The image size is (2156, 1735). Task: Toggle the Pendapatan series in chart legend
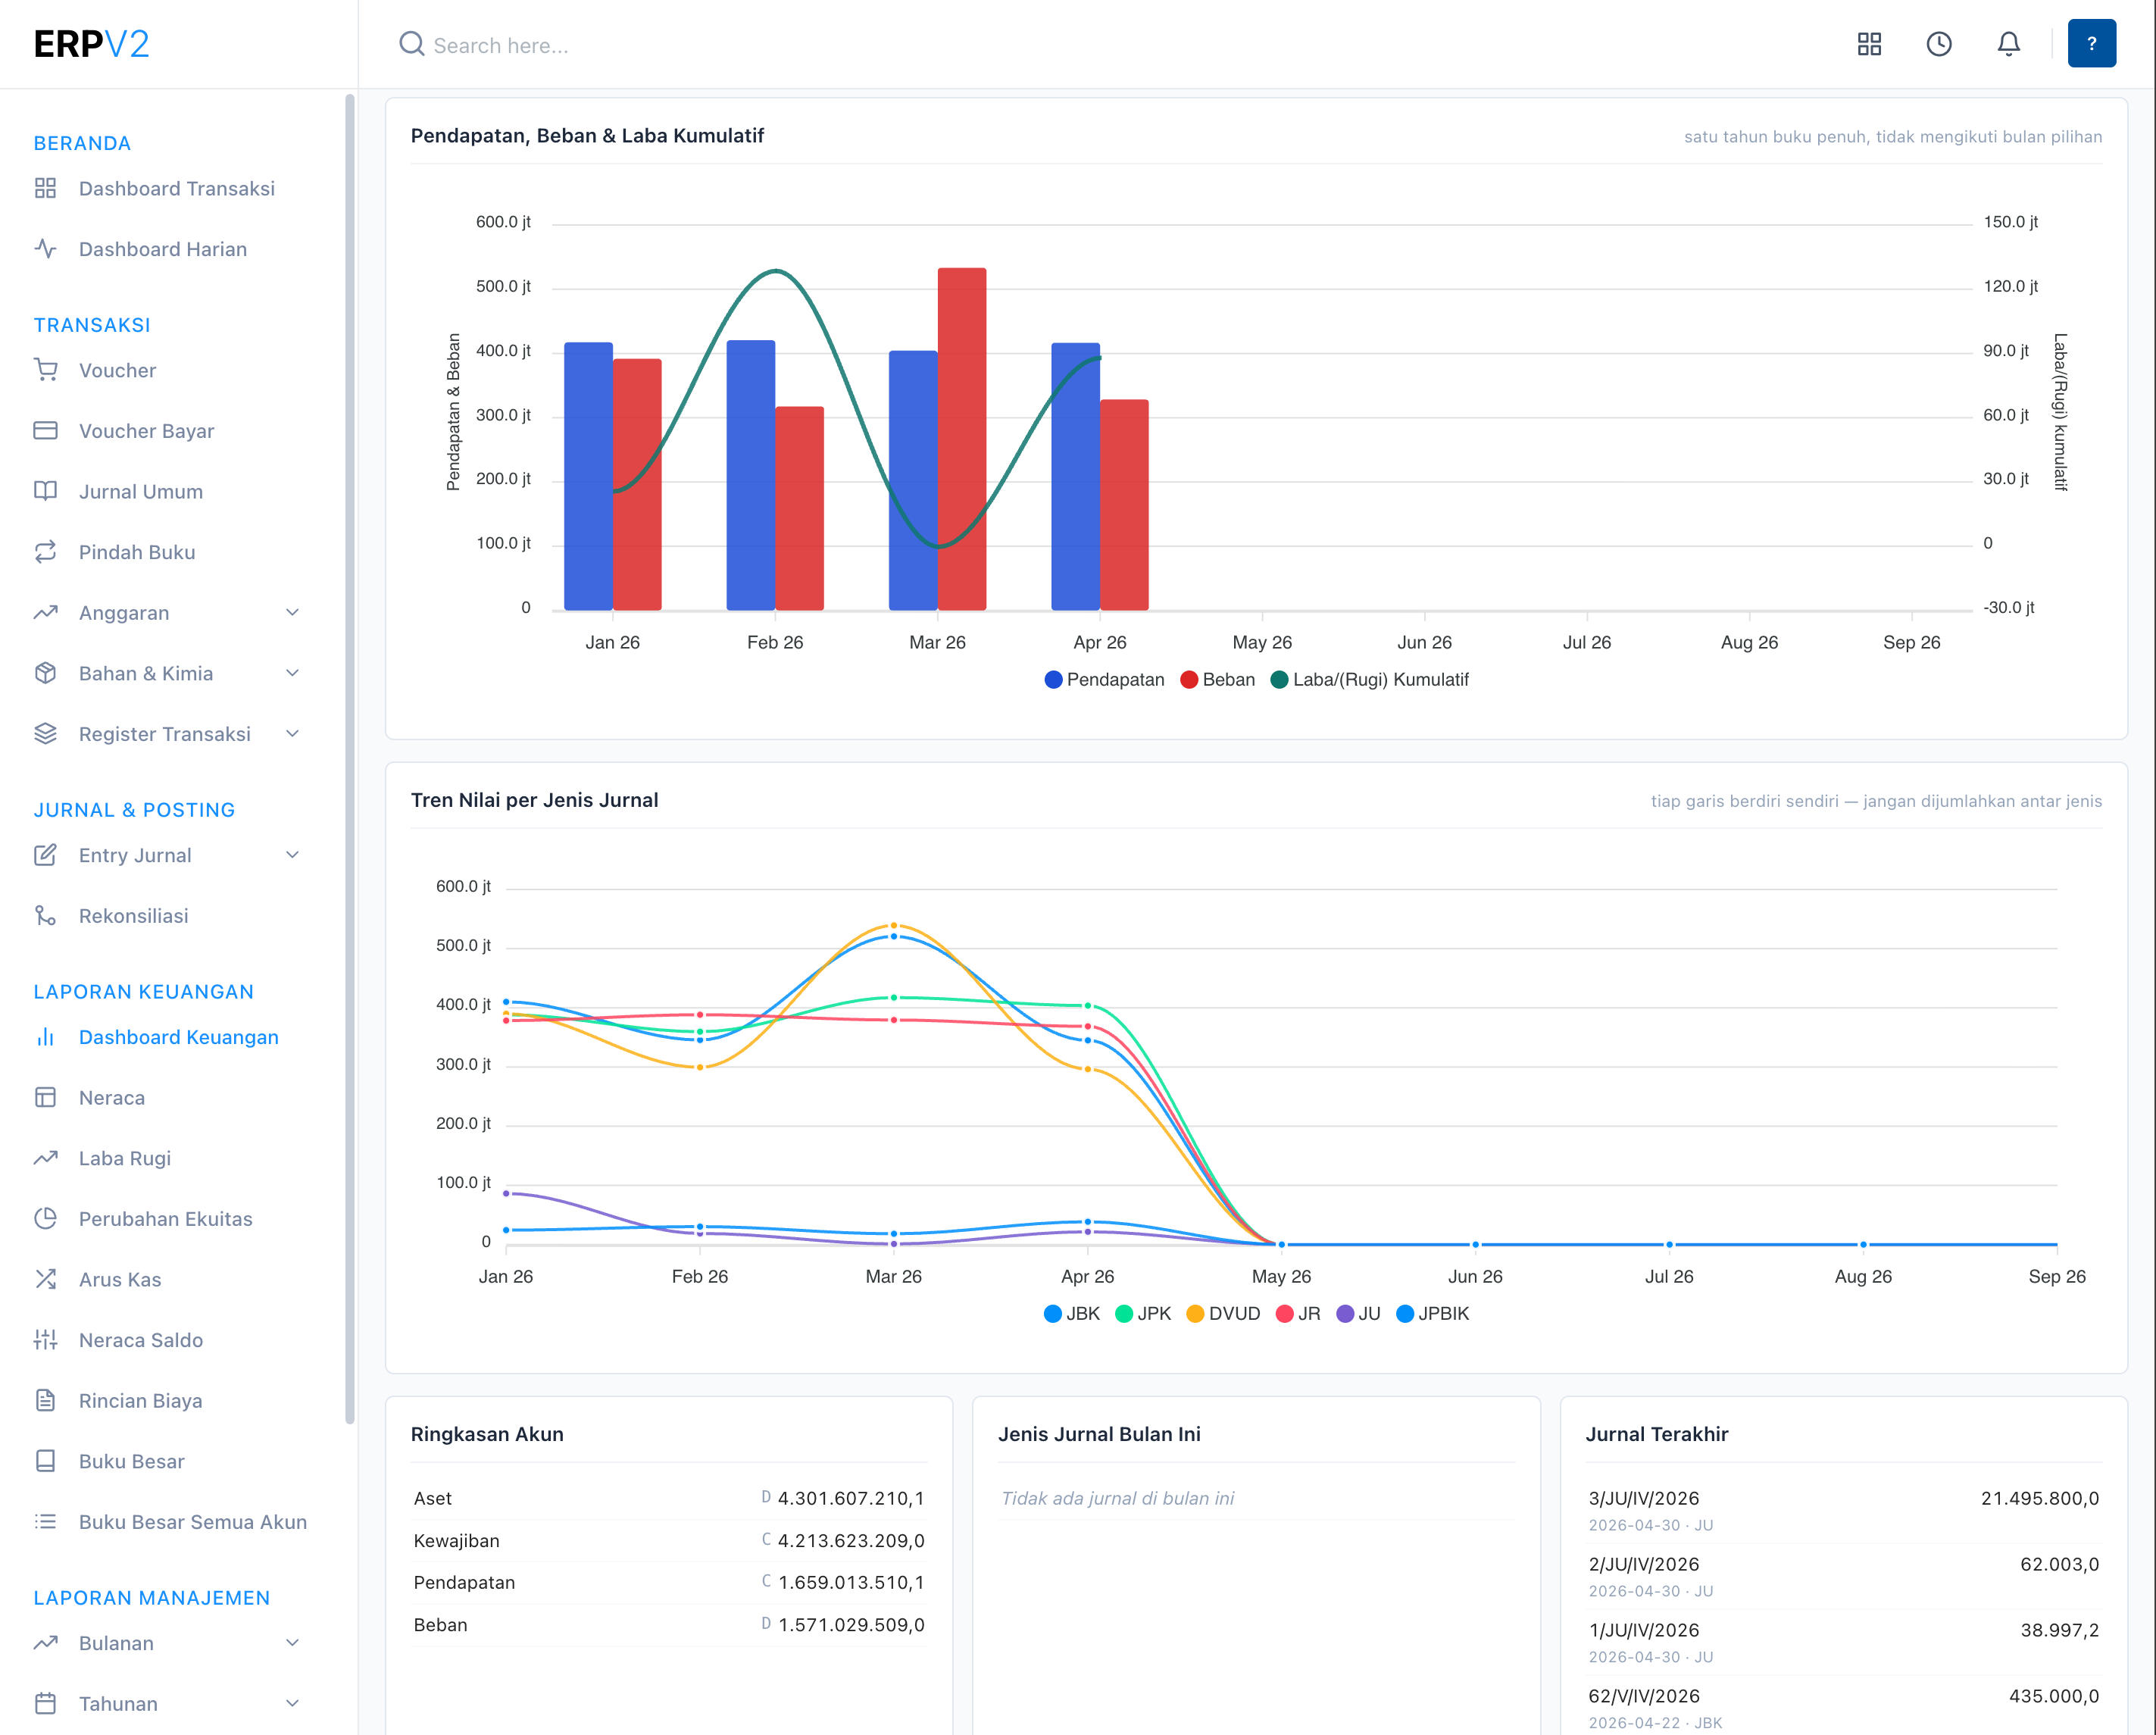point(1104,680)
